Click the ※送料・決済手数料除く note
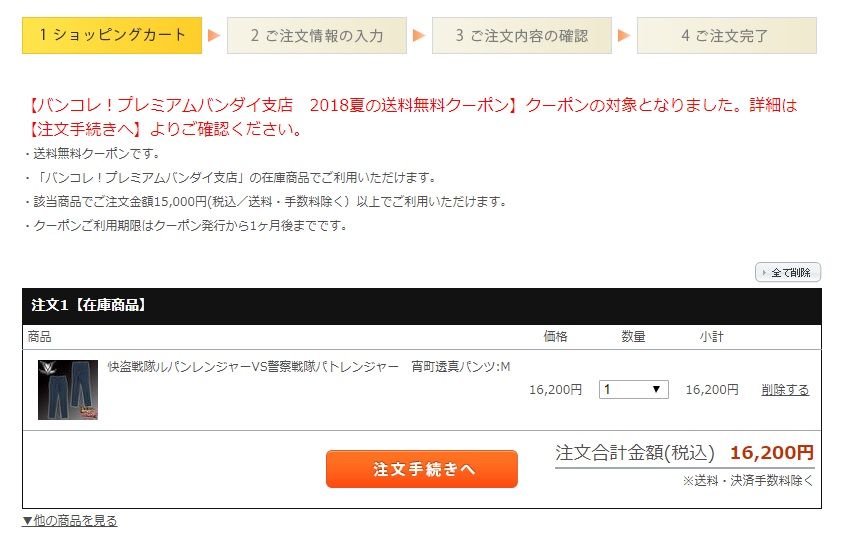The height and width of the screenshot is (551, 846). (748, 480)
